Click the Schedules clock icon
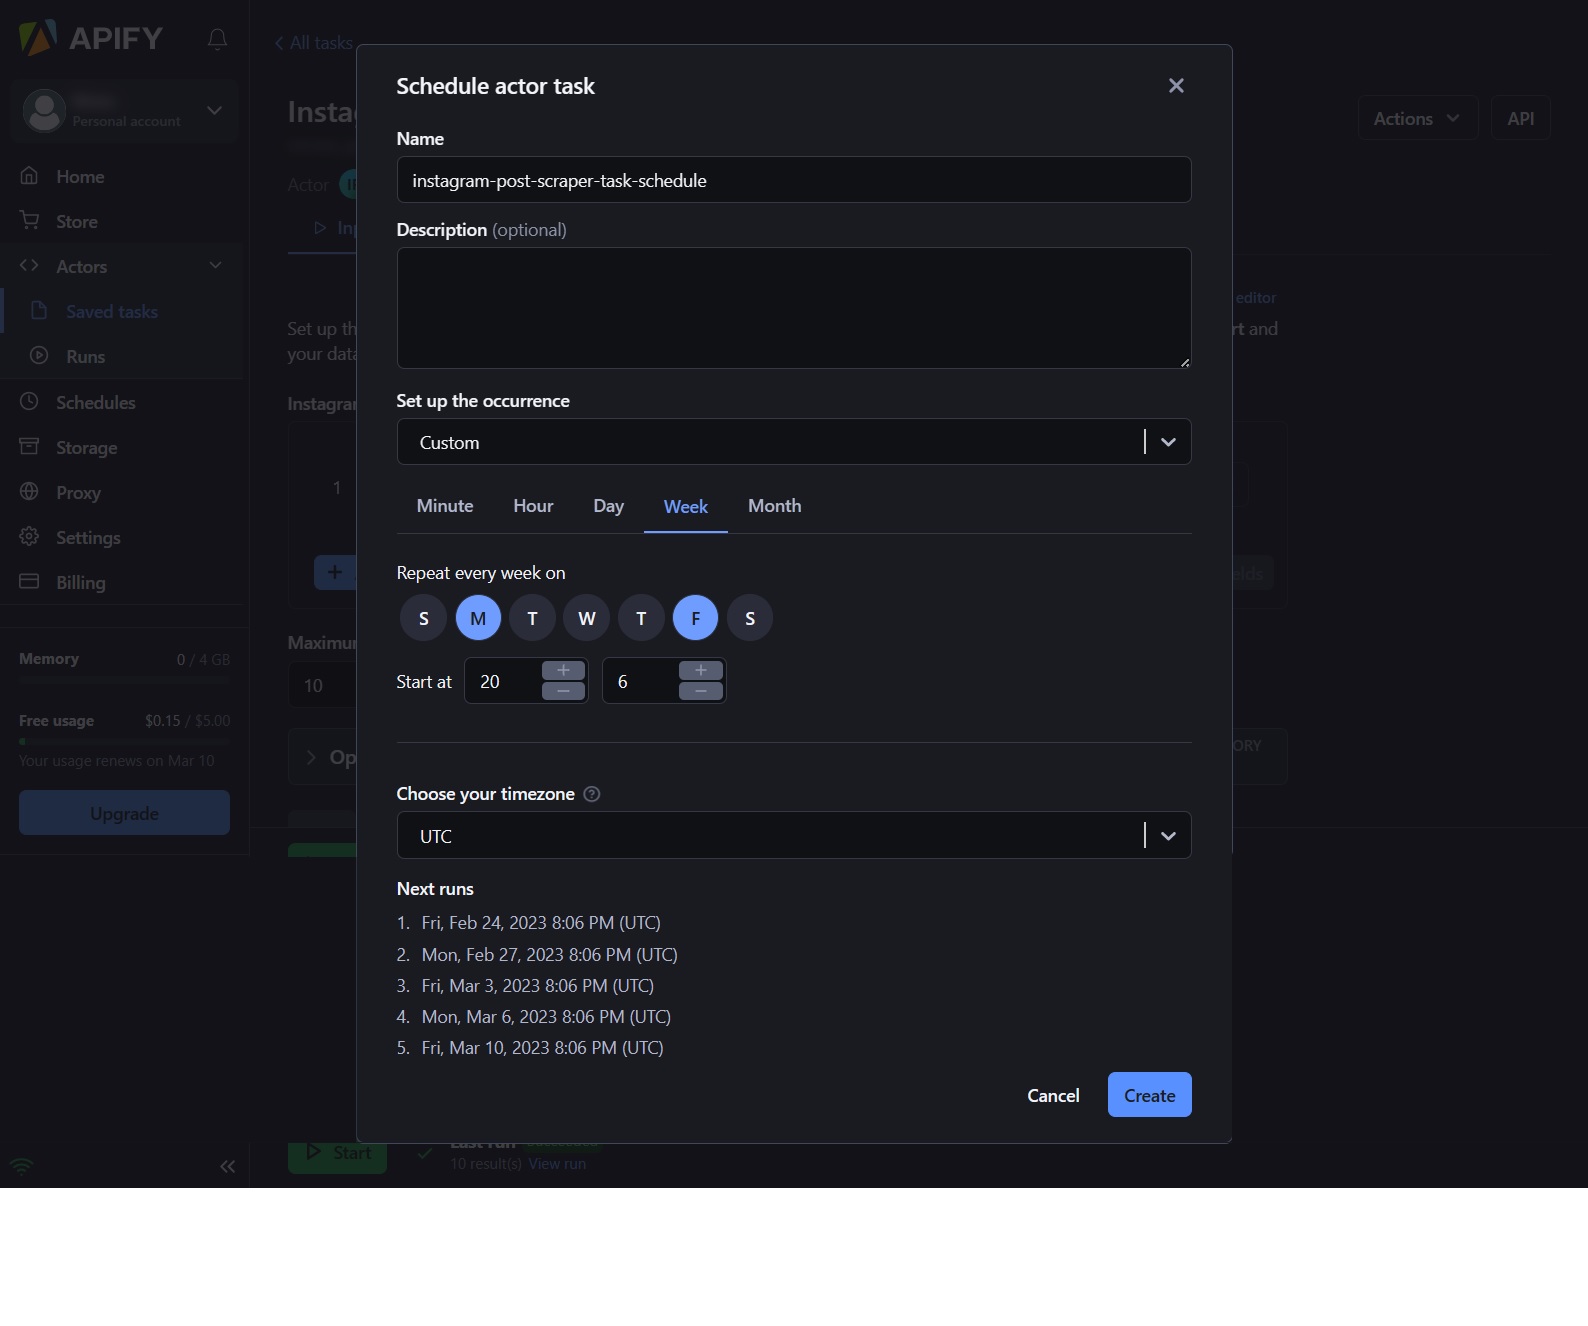Image resolution: width=1588 pixels, height=1326 pixels. coord(30,402)
